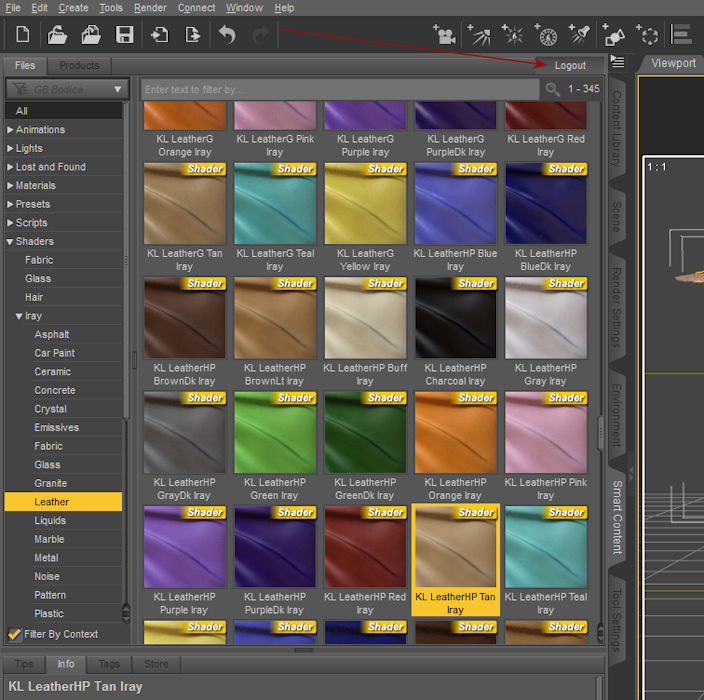Expand the Animations category
Image resolution: width=704 pixels, height=700 pixels.
click(11, 130)
